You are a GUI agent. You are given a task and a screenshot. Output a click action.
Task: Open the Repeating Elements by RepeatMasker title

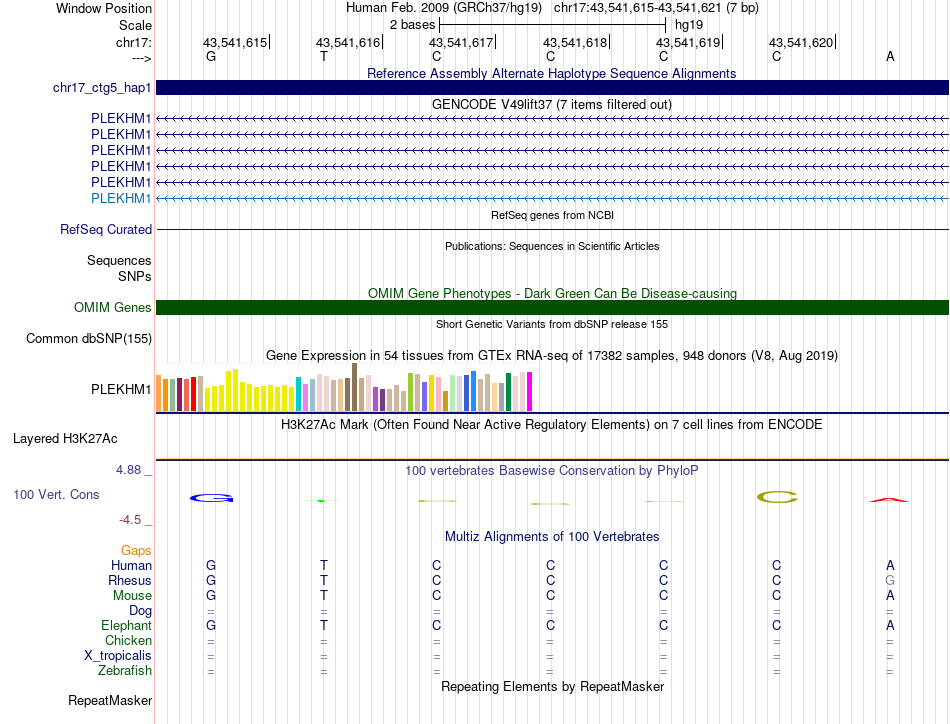click(553, 686)
